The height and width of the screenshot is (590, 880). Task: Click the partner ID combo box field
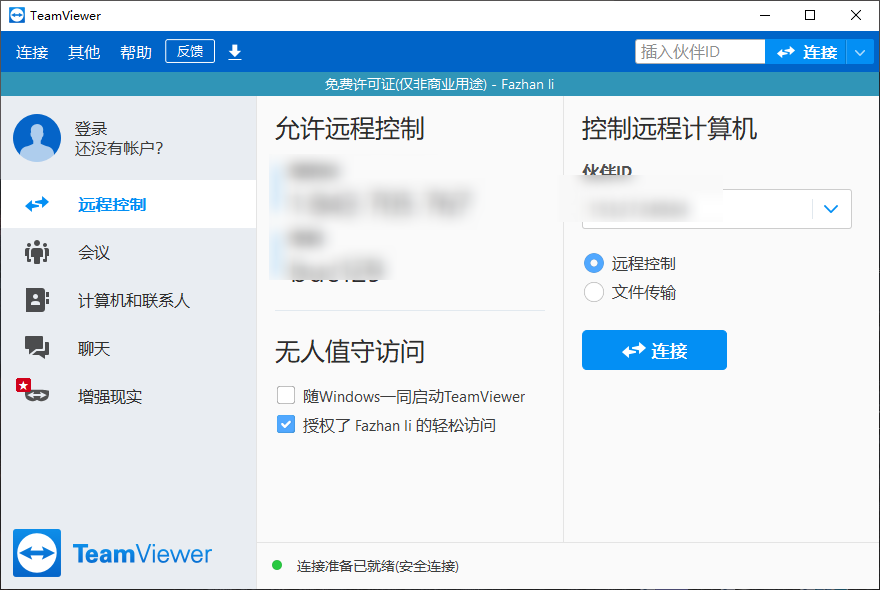point(717,209)
